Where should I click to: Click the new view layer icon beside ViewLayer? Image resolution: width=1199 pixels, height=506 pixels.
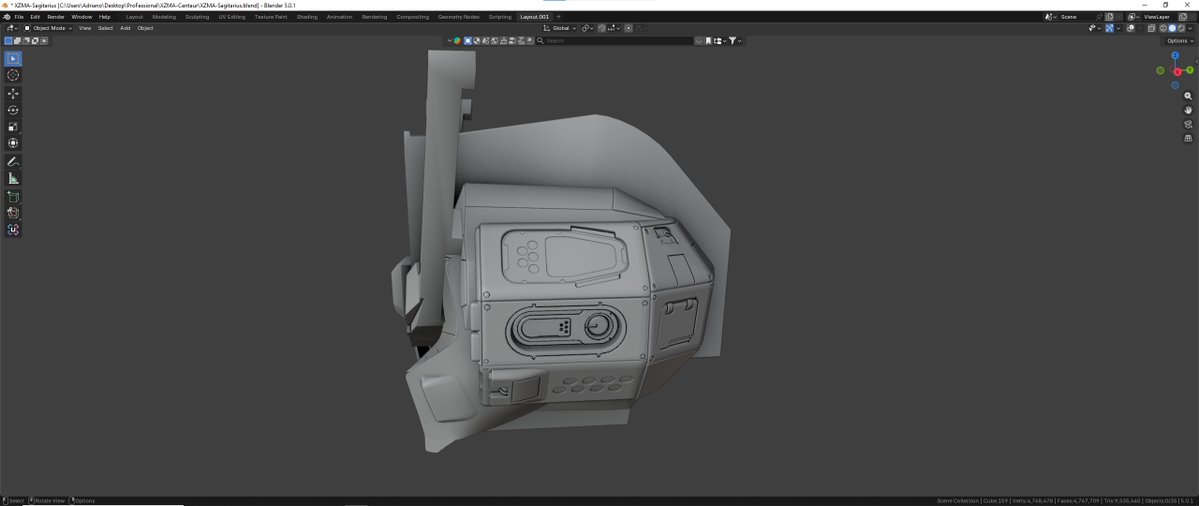coord(1182,17)
